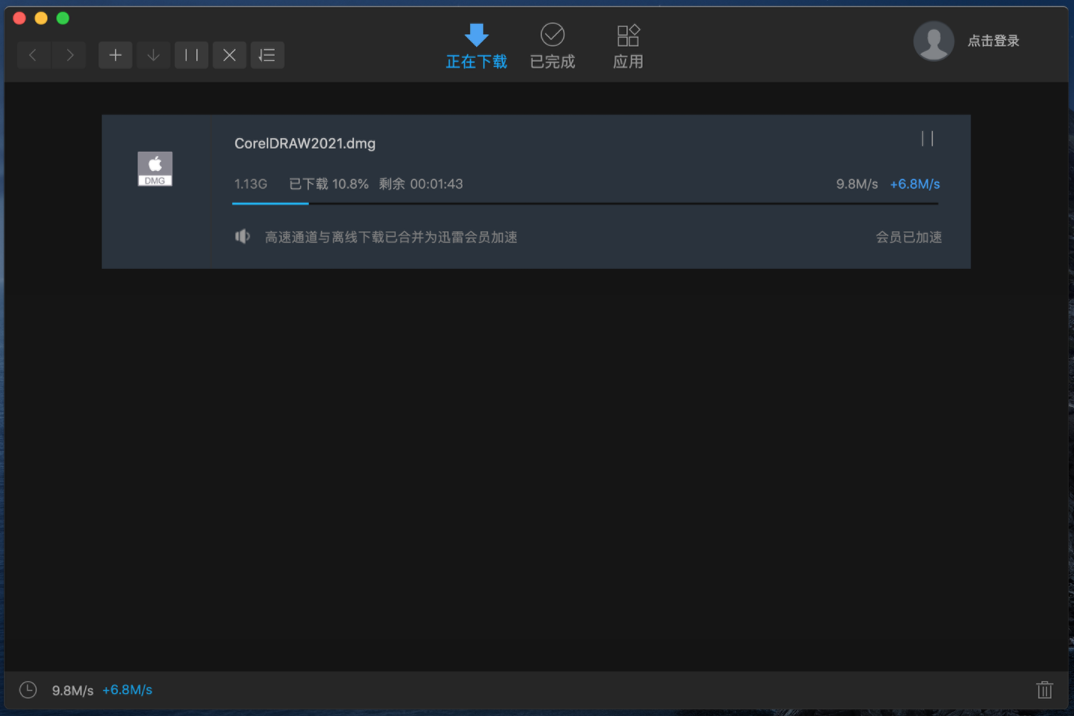
Task: Click the speaker announcement icon
Action: 242,236
